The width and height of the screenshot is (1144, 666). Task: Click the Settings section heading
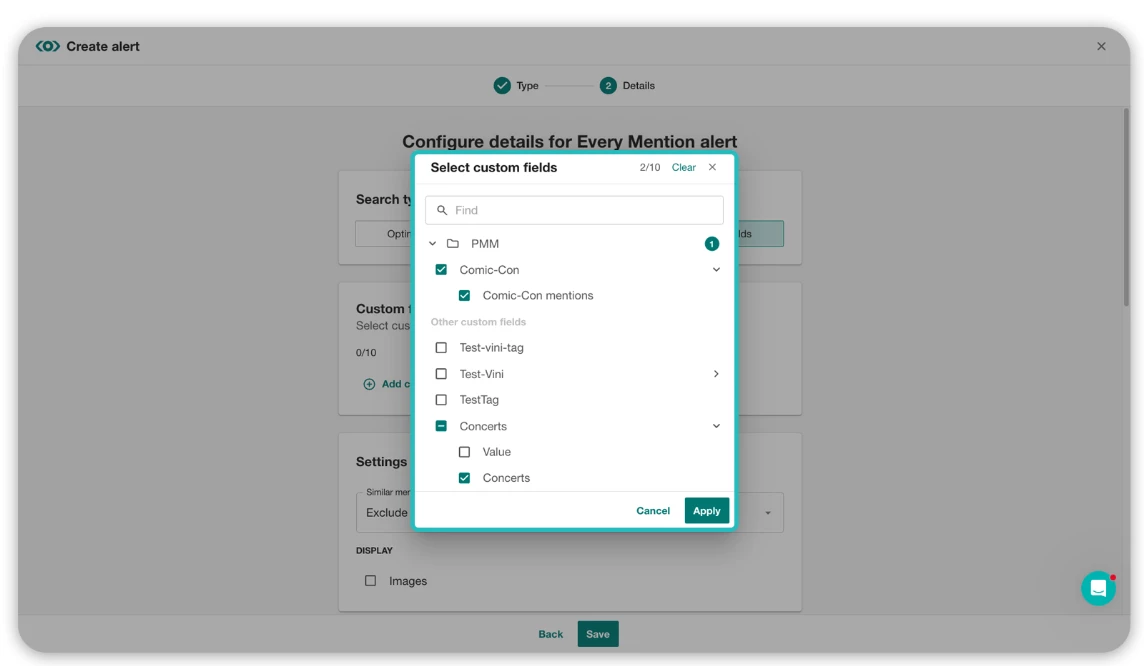(382, 462)
